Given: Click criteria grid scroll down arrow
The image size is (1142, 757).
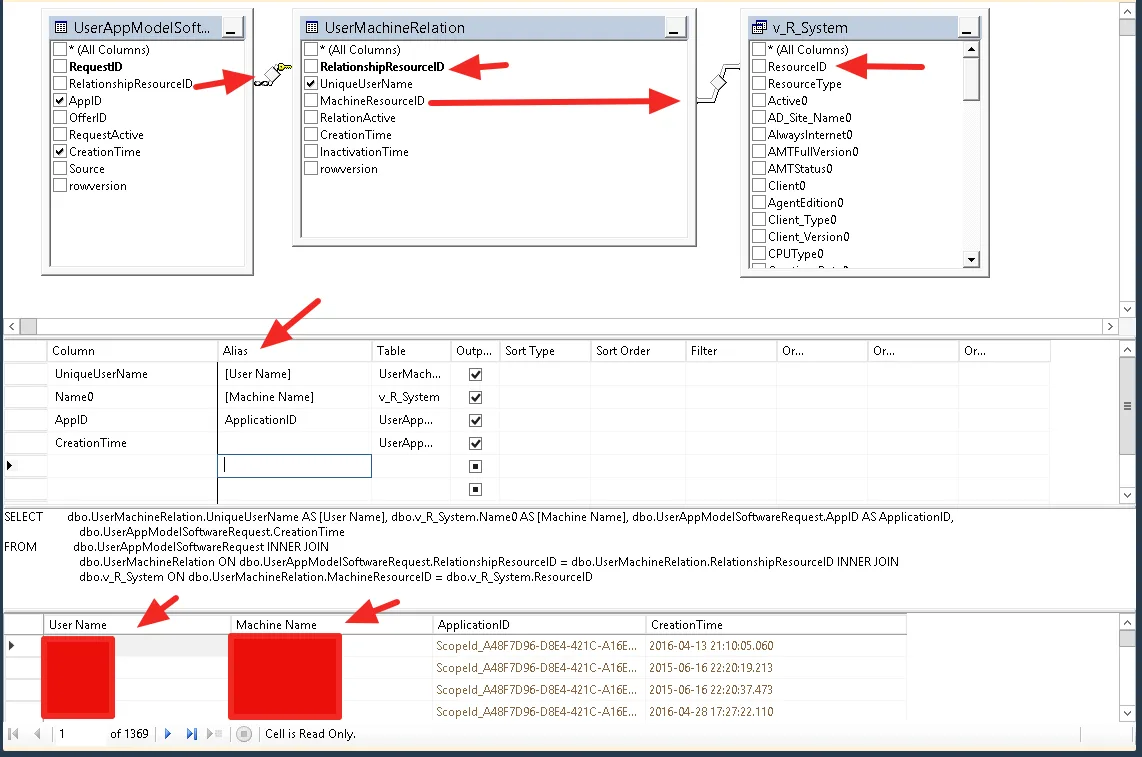Looking at the screenshot, I should click(x=1127, y=495).
